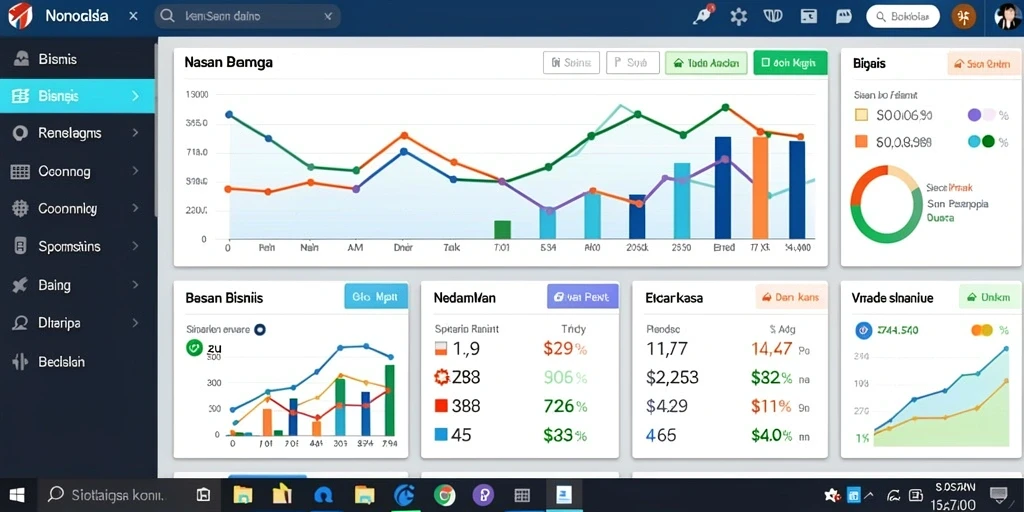Click the green 'ooh Kigin' button
1024x512 pixels.
tap(790, 63)
